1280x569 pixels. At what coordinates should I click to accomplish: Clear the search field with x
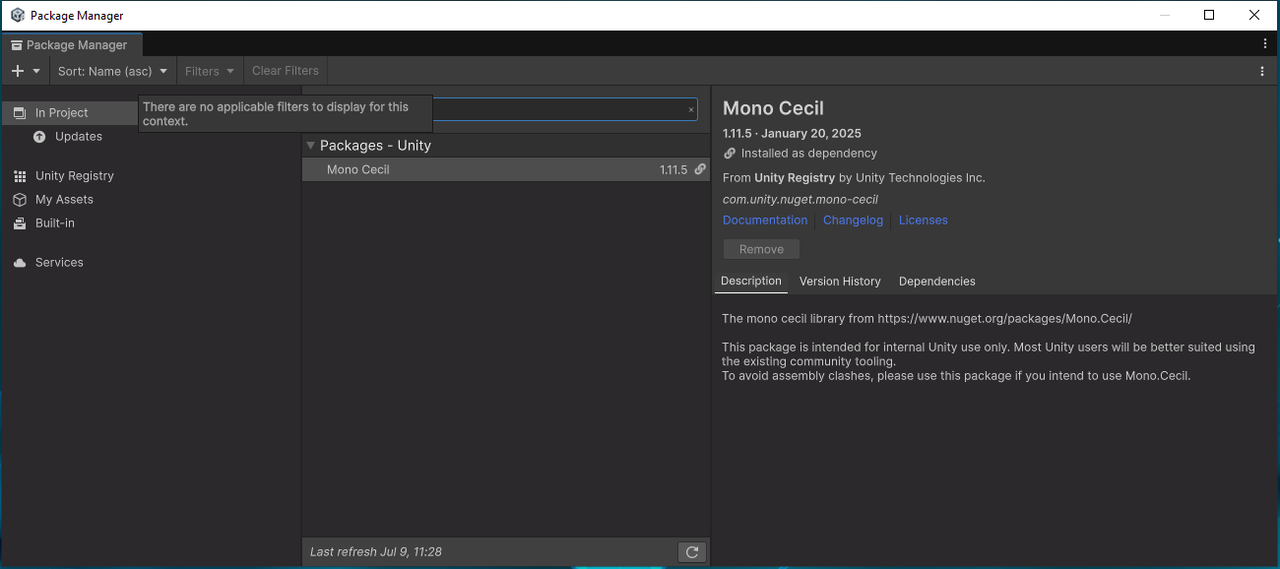[x=691, y=110]
